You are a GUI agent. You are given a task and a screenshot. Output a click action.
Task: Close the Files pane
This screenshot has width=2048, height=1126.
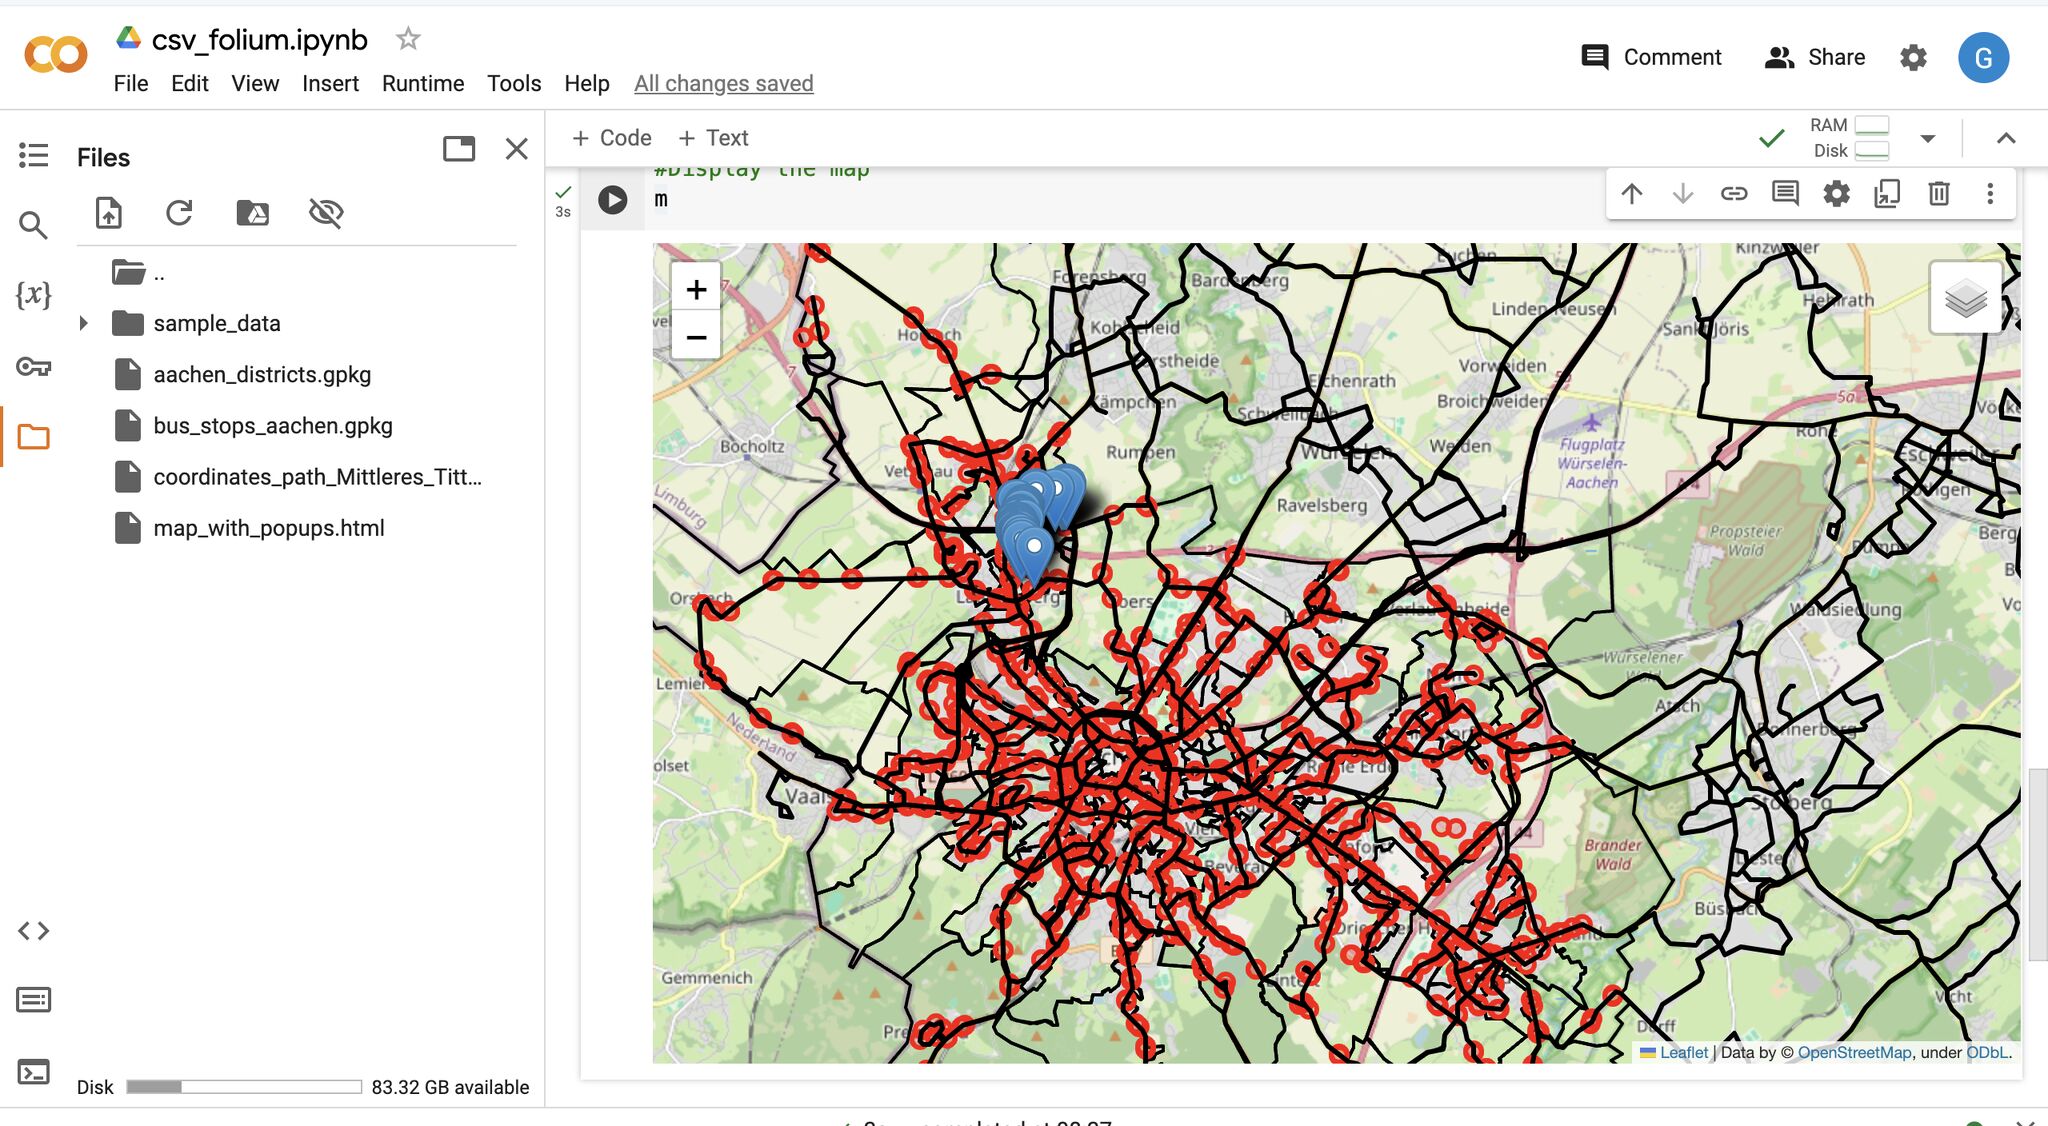coord(517,149)
